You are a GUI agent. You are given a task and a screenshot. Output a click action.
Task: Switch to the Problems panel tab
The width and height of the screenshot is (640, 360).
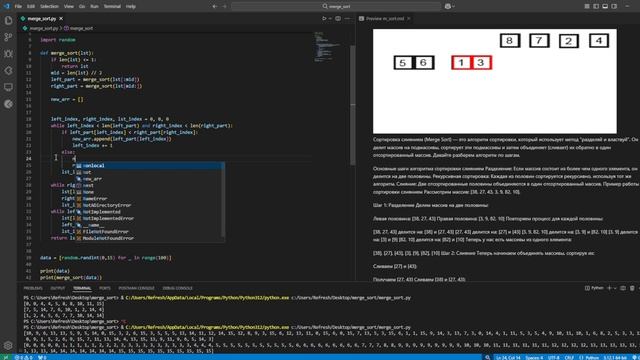(33, 288)
